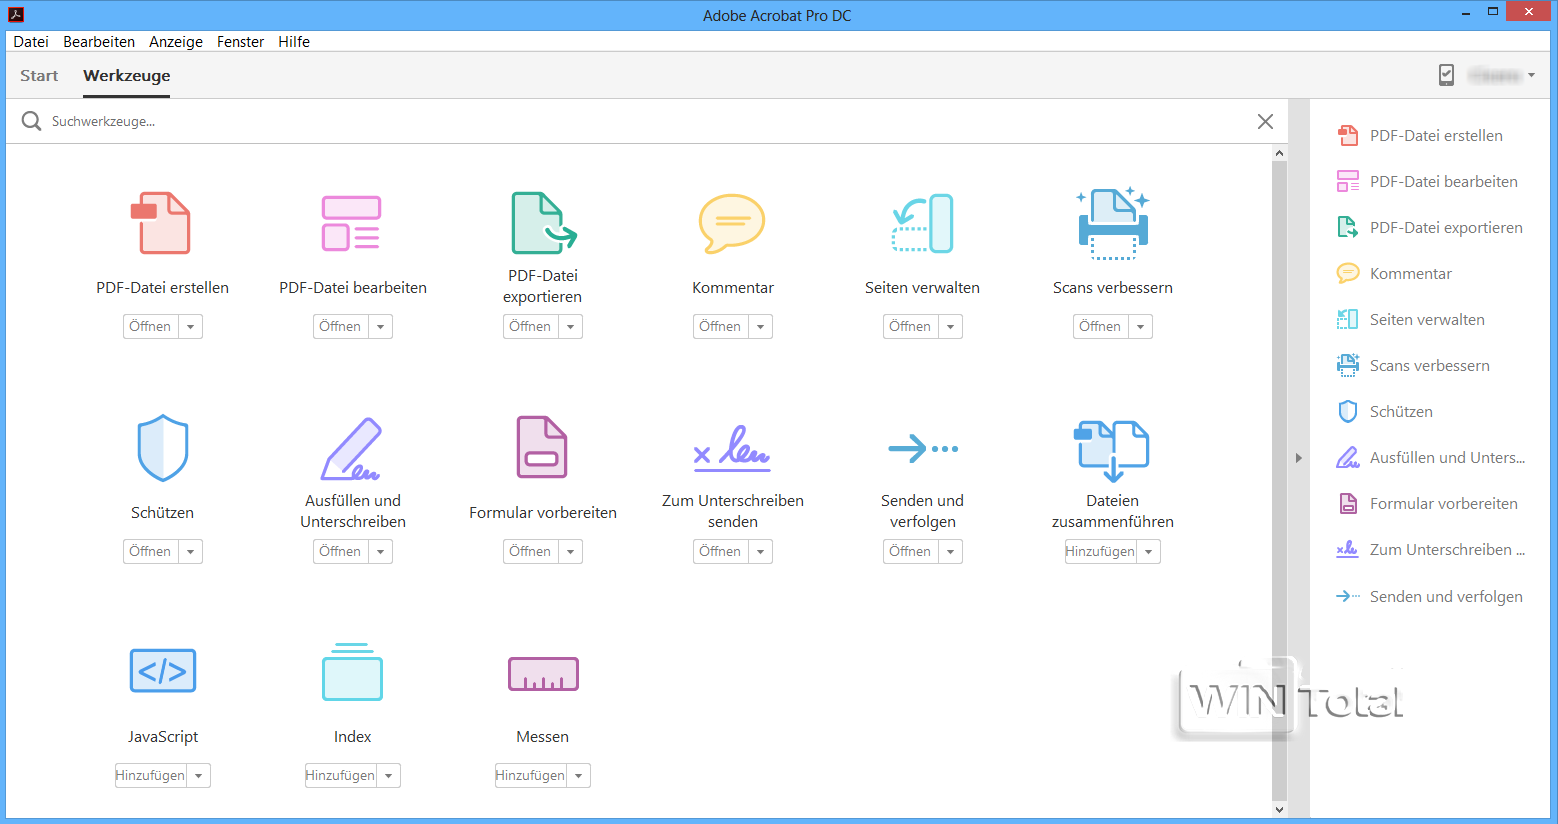
Task: Select the JavaScript code icon
Action: coord(163,671)
